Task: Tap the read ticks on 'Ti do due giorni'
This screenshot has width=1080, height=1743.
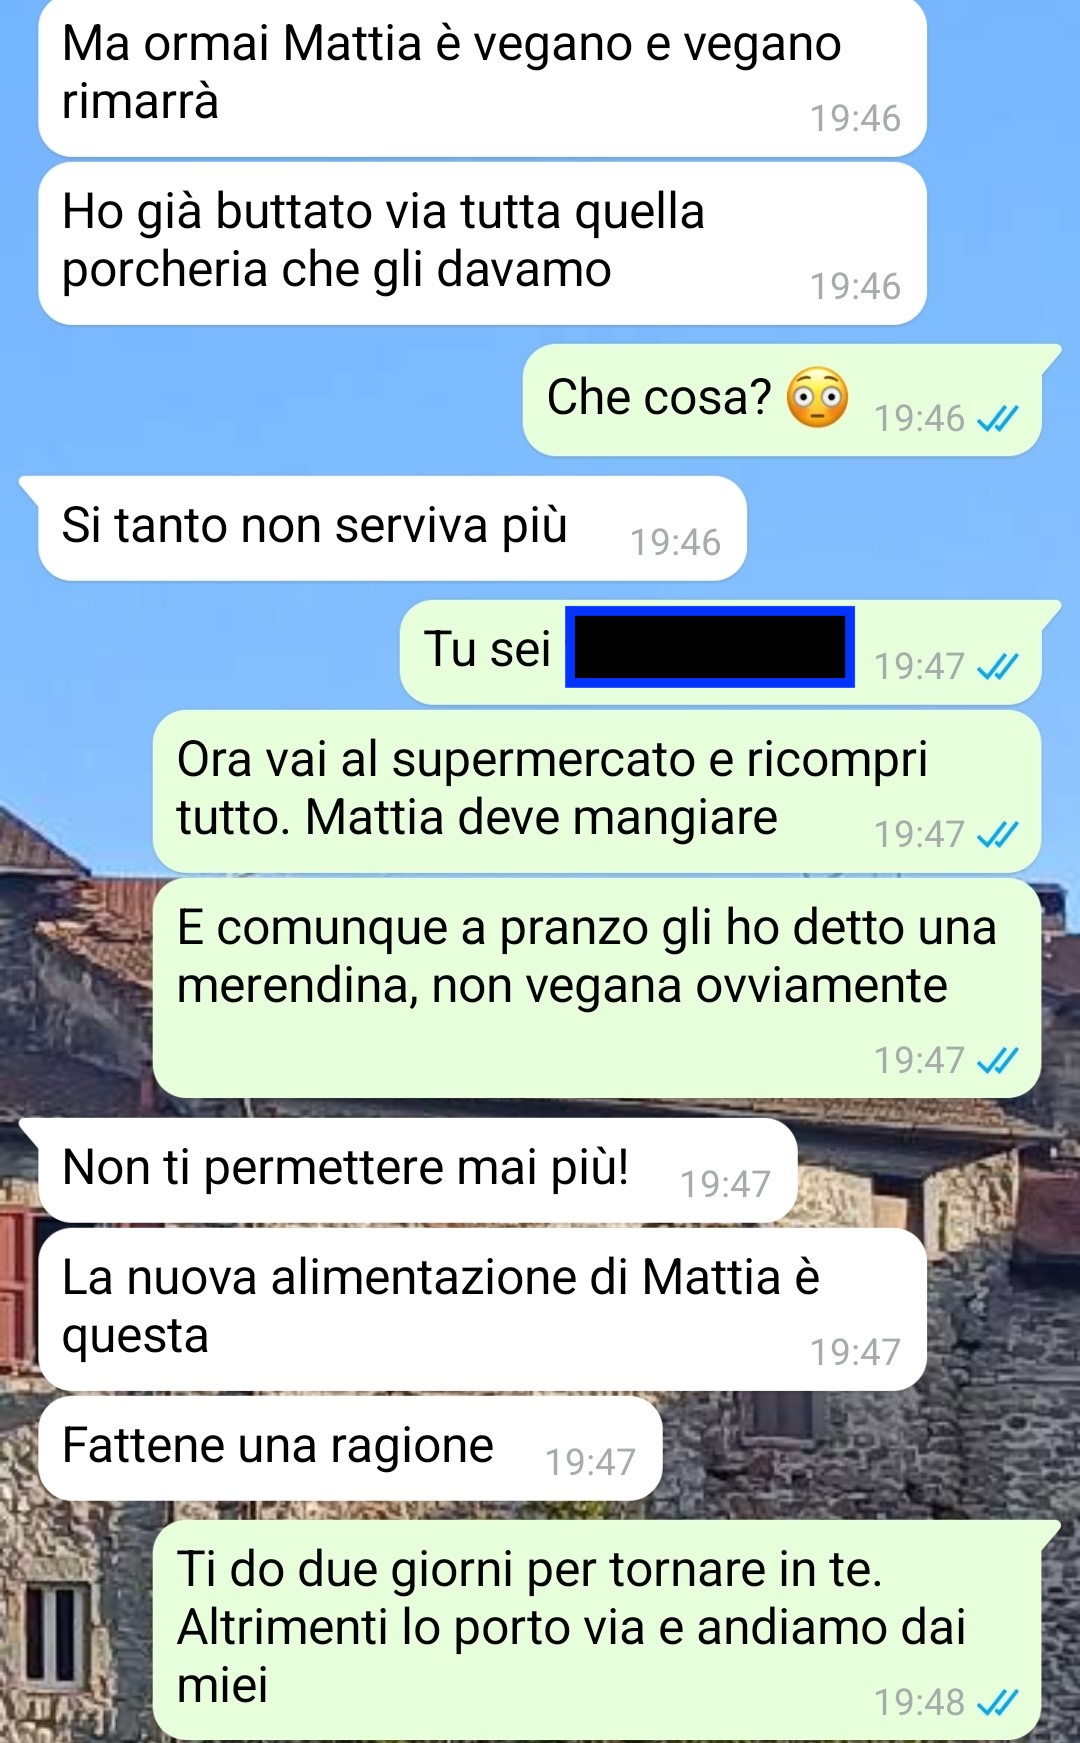Action: pyautogui.click(x=997, y=1702)
